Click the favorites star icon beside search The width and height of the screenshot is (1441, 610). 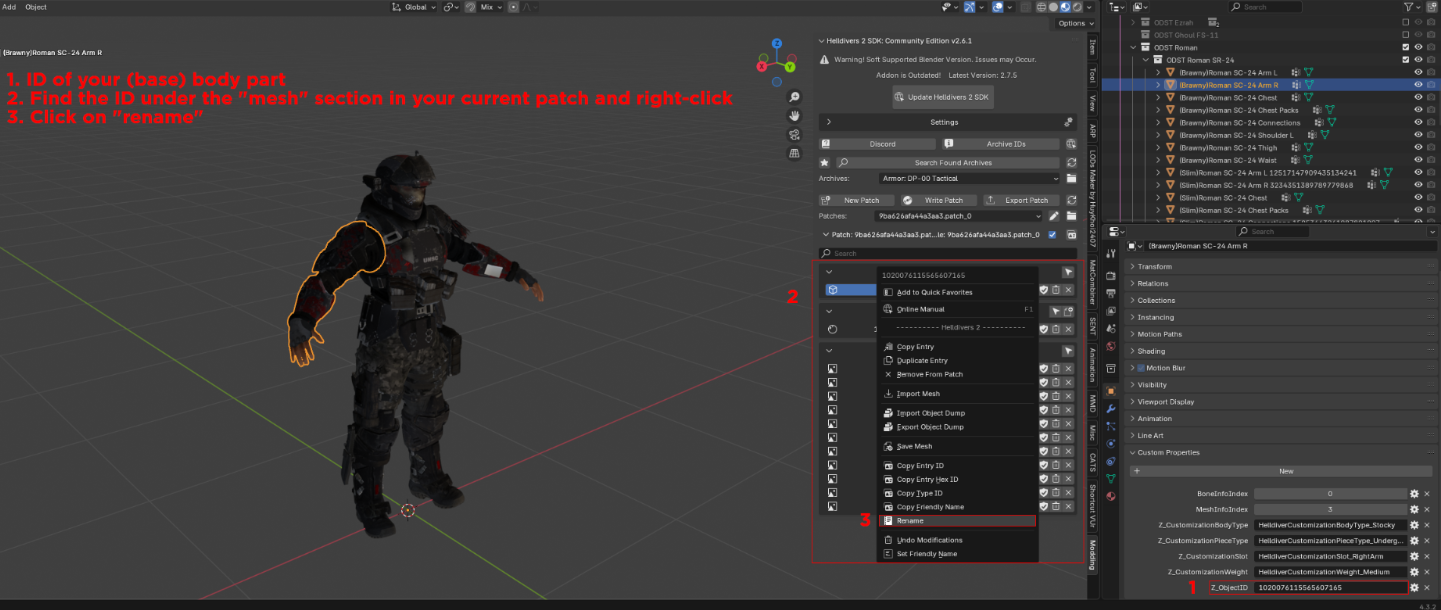coord(824,162)
